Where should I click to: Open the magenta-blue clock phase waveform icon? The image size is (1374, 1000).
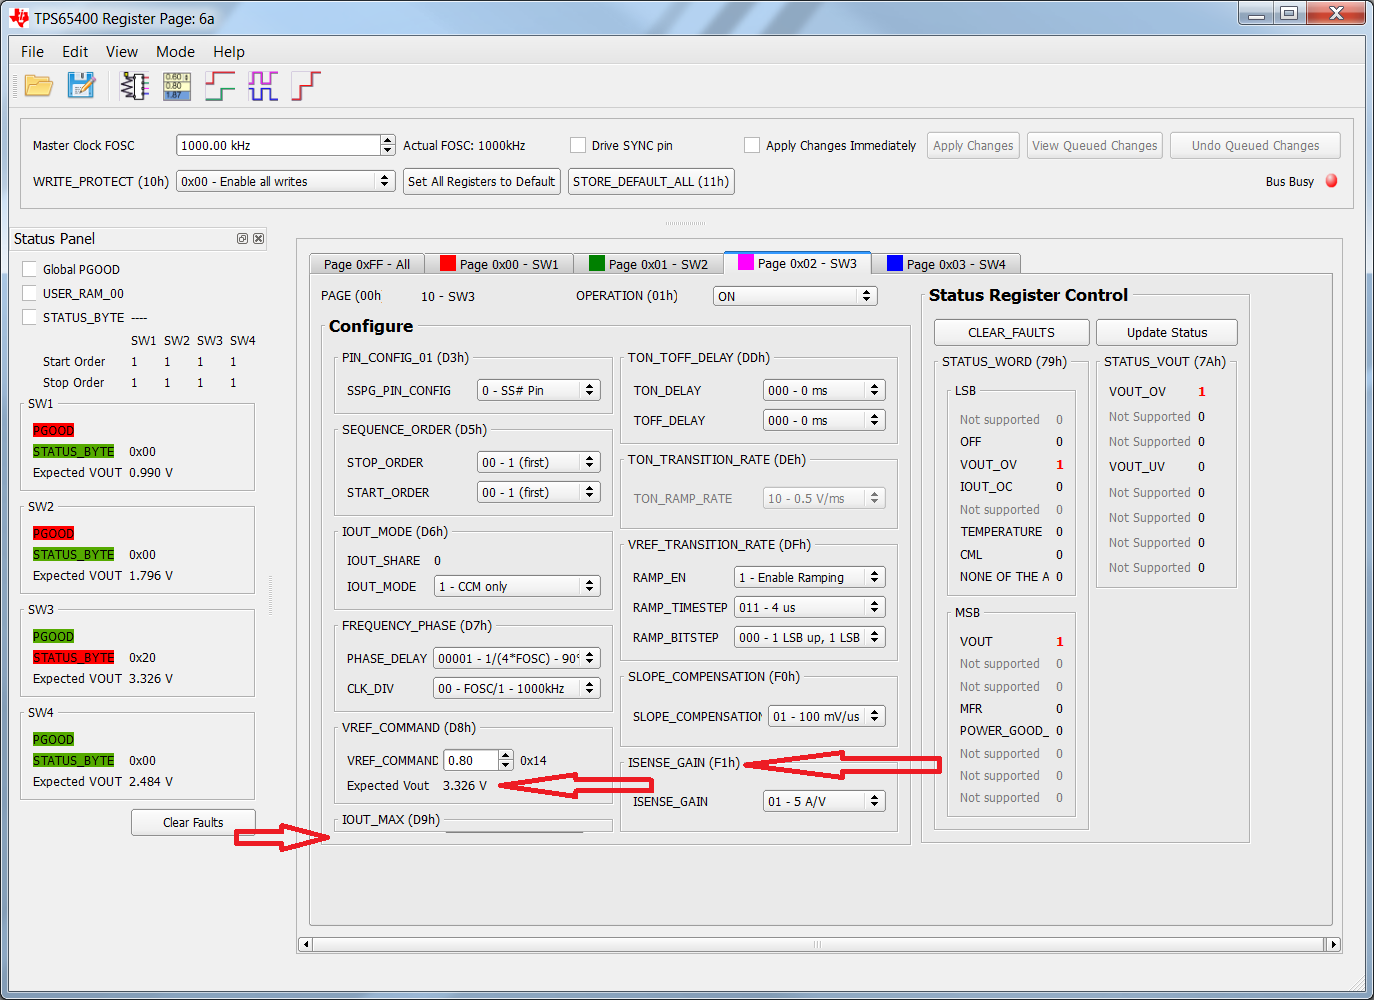(x=263, y=86)
